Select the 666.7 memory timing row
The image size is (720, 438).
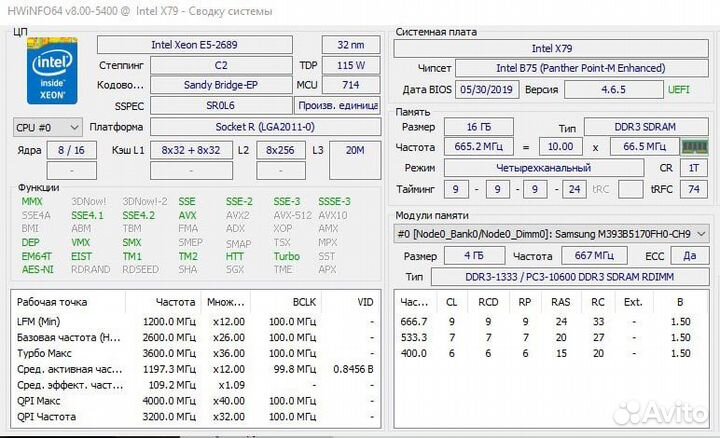[x=551, y=321]
